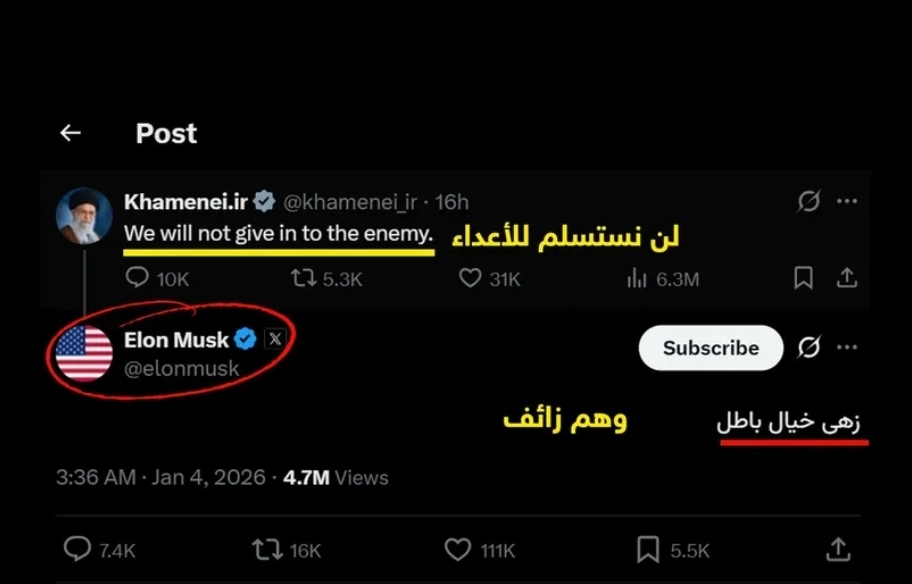Reply to Elon Musk's post with 7.4K replies
Image resolution: width=912 pixels, height=584 pixels.
pyautogui.click(x=78, y=548)
